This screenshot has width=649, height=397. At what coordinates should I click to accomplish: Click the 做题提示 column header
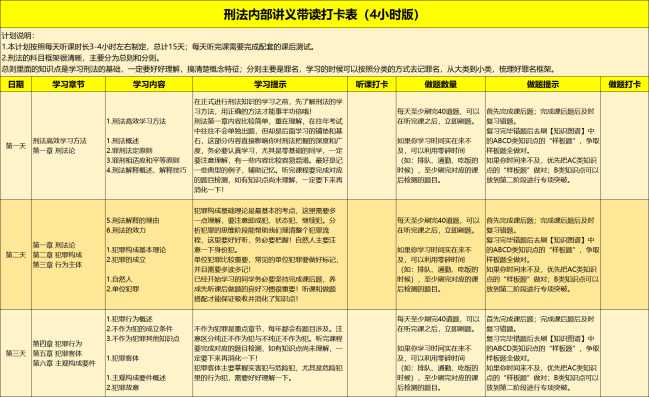(x=543, y=84)
